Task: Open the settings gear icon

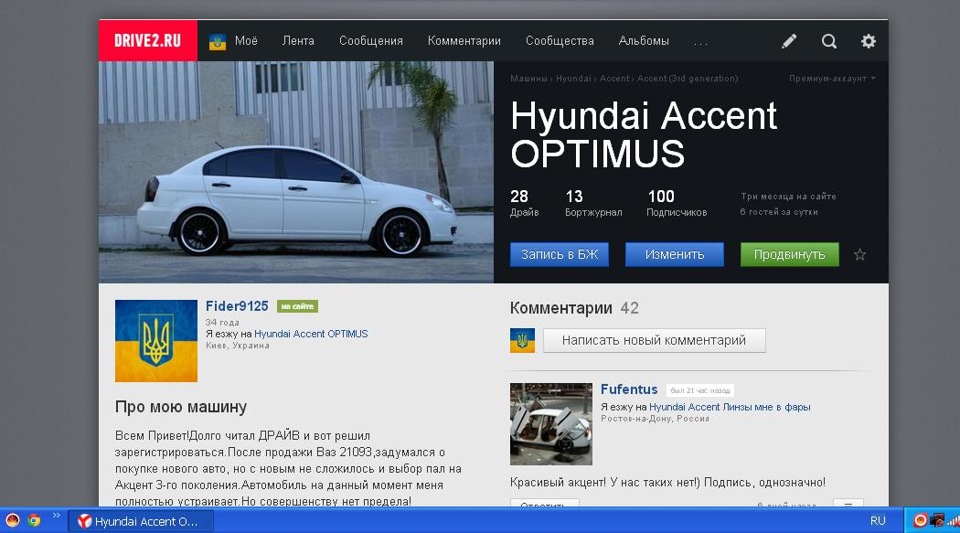Action: tap(868, 41)
